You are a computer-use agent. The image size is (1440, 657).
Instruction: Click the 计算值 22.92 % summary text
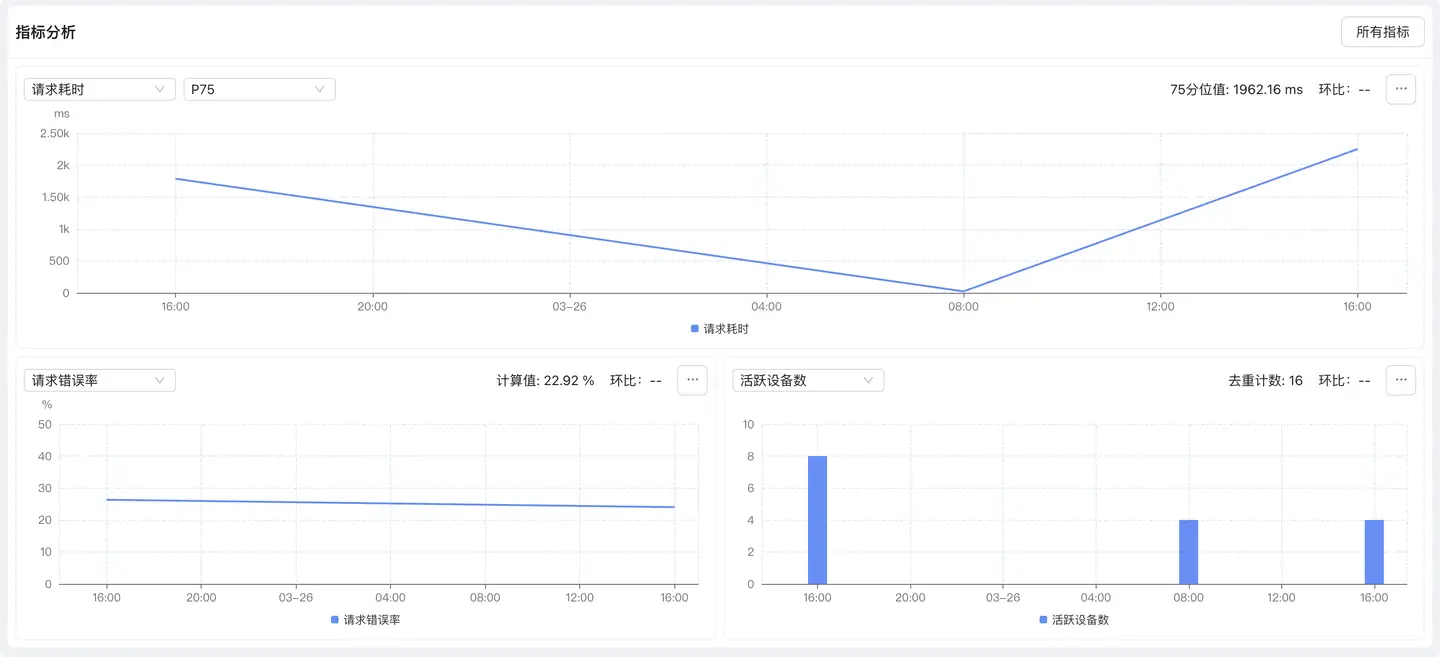[545, 380]
